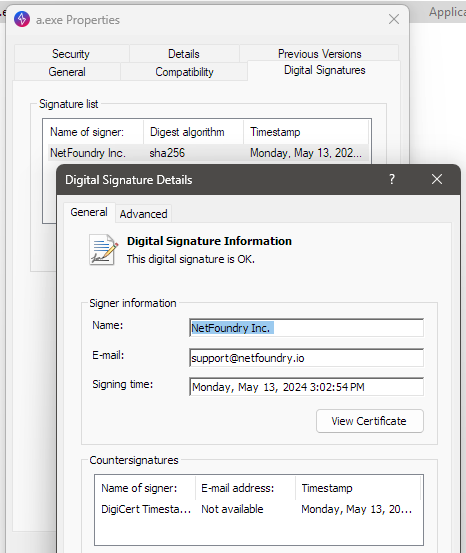The height and width of the screenshot is (553, 466).
Task: Select the DigiCert Timestamp countersignature row
Action: 259,509
